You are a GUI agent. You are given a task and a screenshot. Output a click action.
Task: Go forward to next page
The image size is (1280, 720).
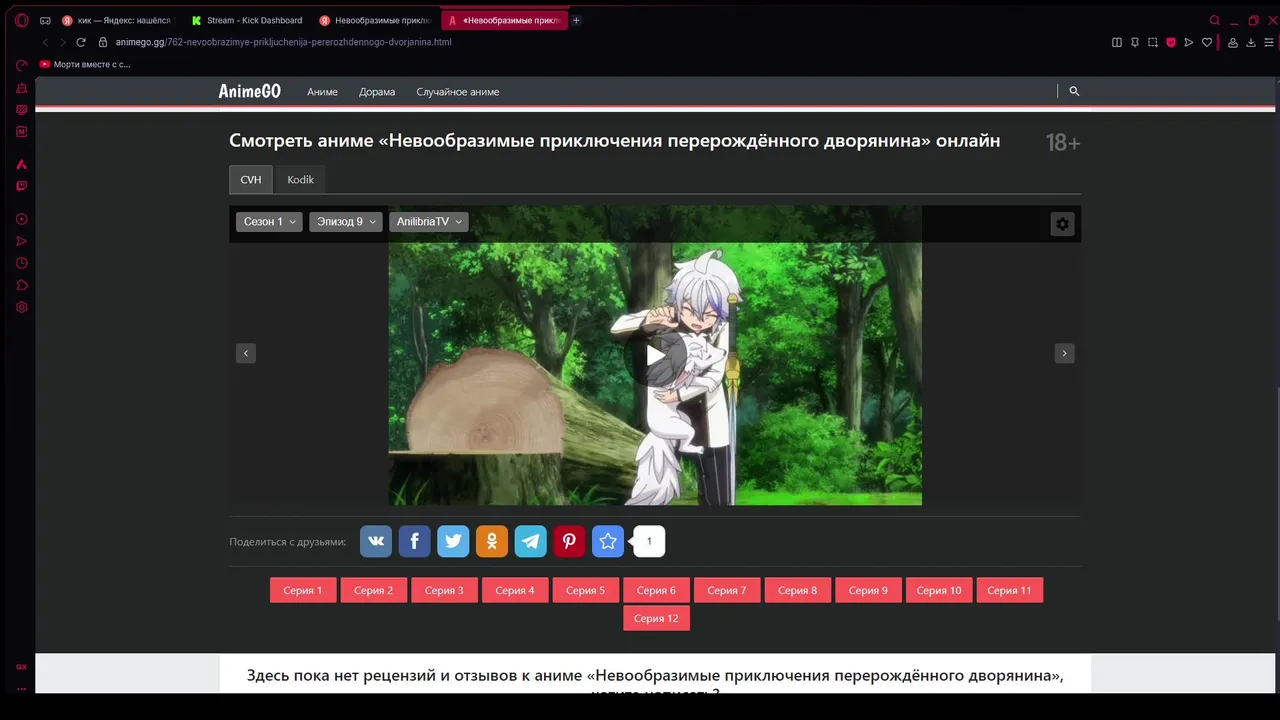(62, 42)
